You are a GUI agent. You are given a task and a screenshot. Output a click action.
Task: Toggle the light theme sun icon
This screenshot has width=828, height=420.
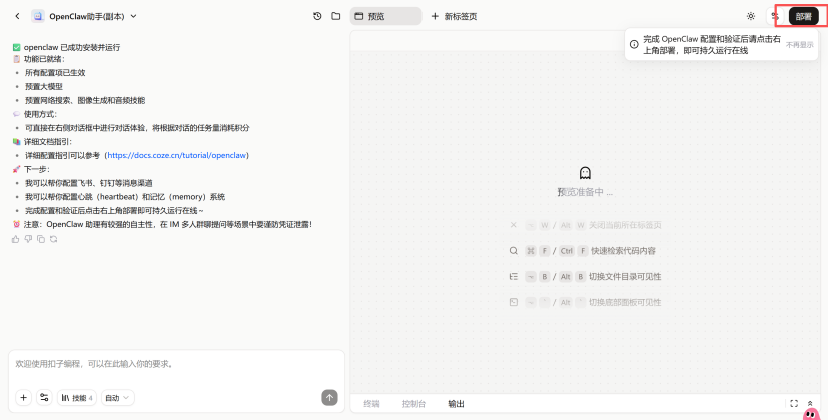[751, 16]
